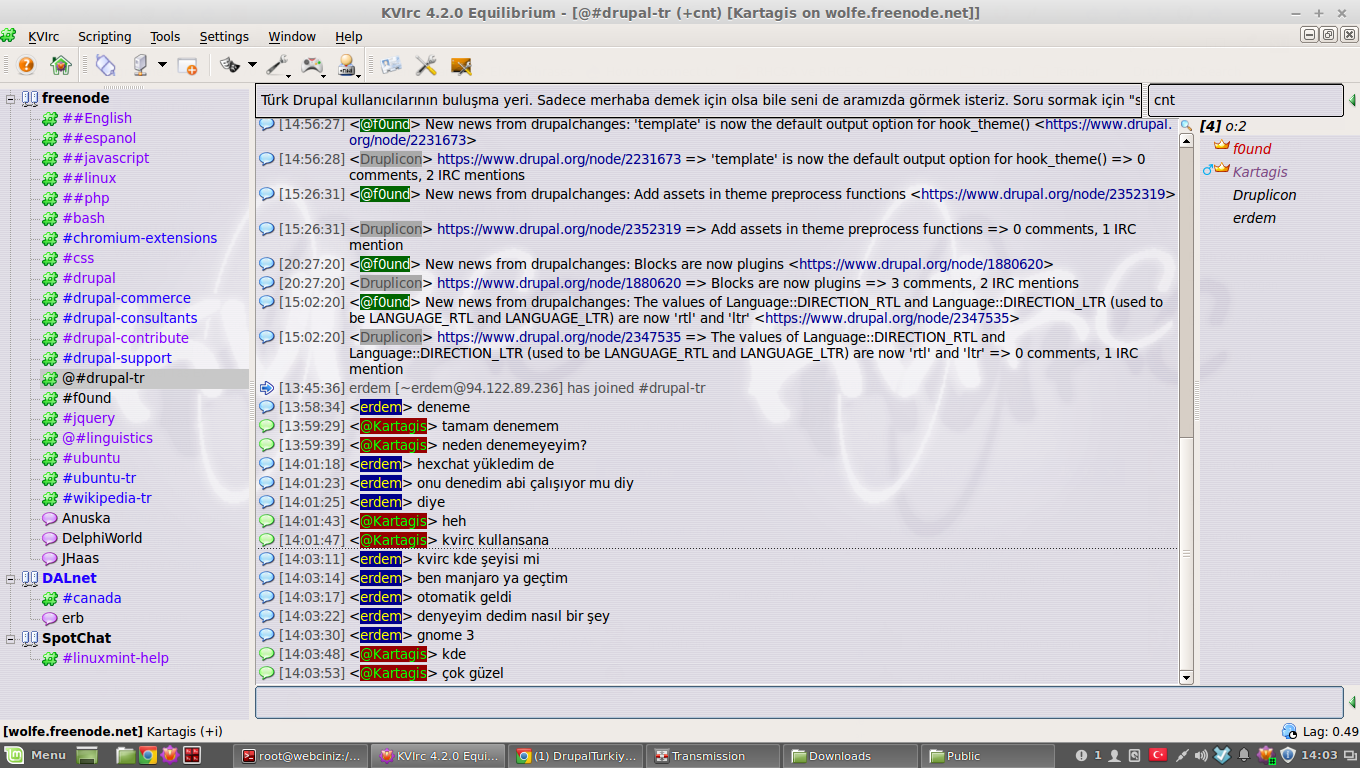This screenshot has width=1360, height=768.
Task: Open the Scripting menu
Action: (x=104, y=36)
